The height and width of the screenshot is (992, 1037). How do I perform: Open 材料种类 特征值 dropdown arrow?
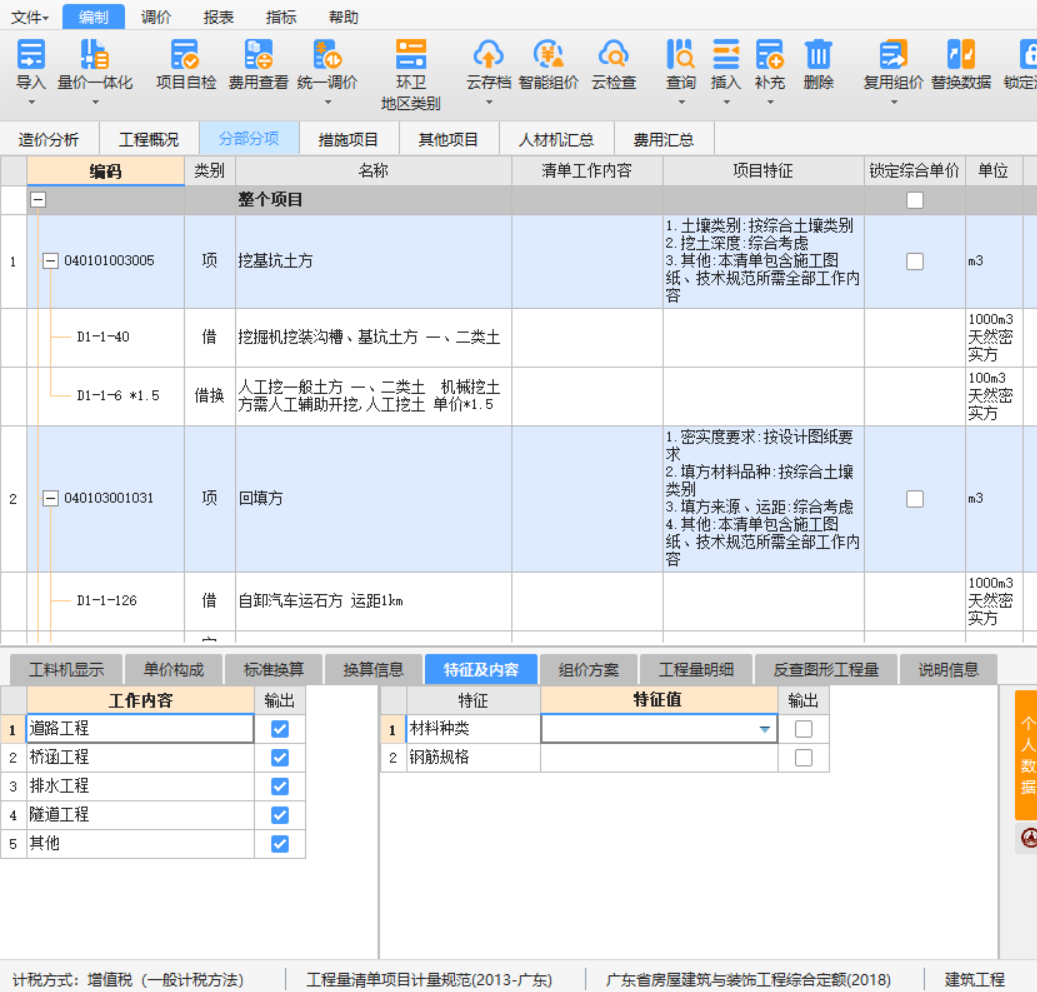(x=765, y=729)
